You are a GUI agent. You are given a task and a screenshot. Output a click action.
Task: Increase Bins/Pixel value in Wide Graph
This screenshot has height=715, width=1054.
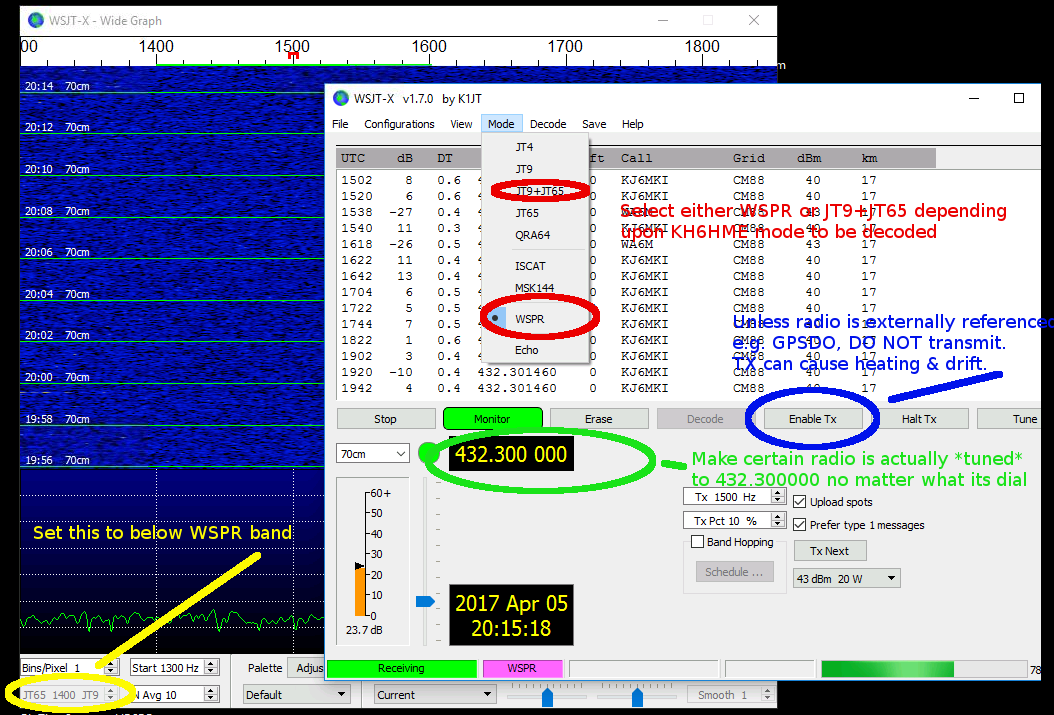pos(111,664)
